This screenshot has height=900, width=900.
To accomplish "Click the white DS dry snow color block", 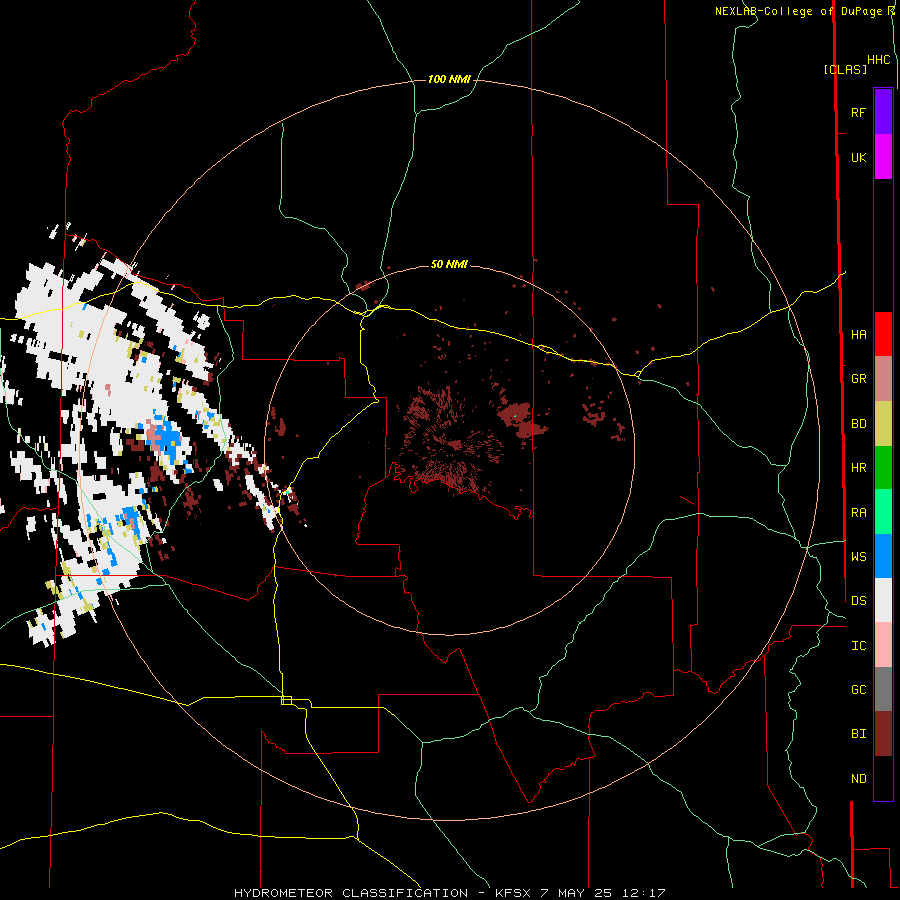I will 883,600.
